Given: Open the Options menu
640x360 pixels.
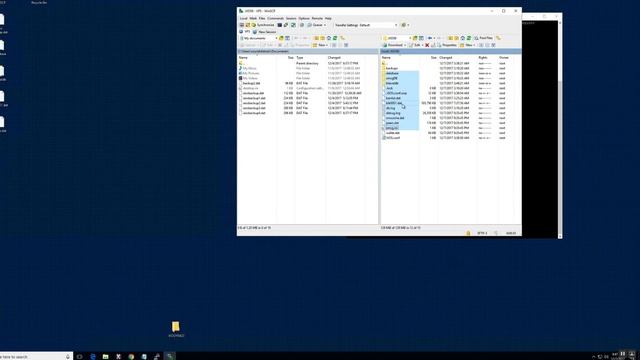Looking at the screenshot, I should click(304, 18).
